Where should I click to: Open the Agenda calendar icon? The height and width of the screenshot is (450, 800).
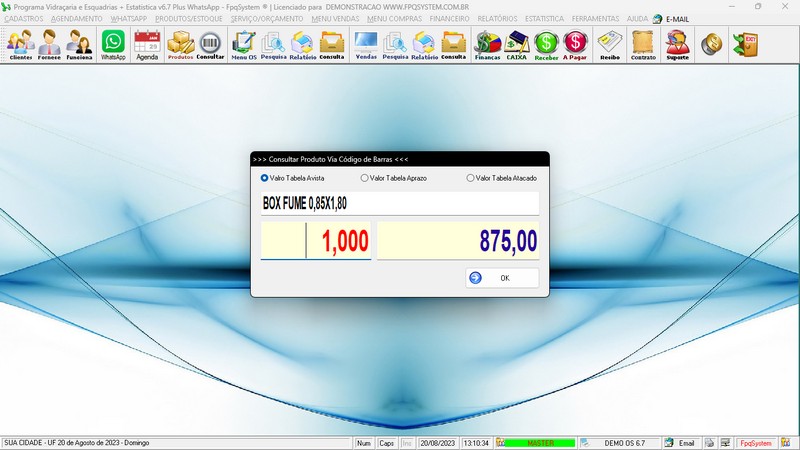pos(147,45)
